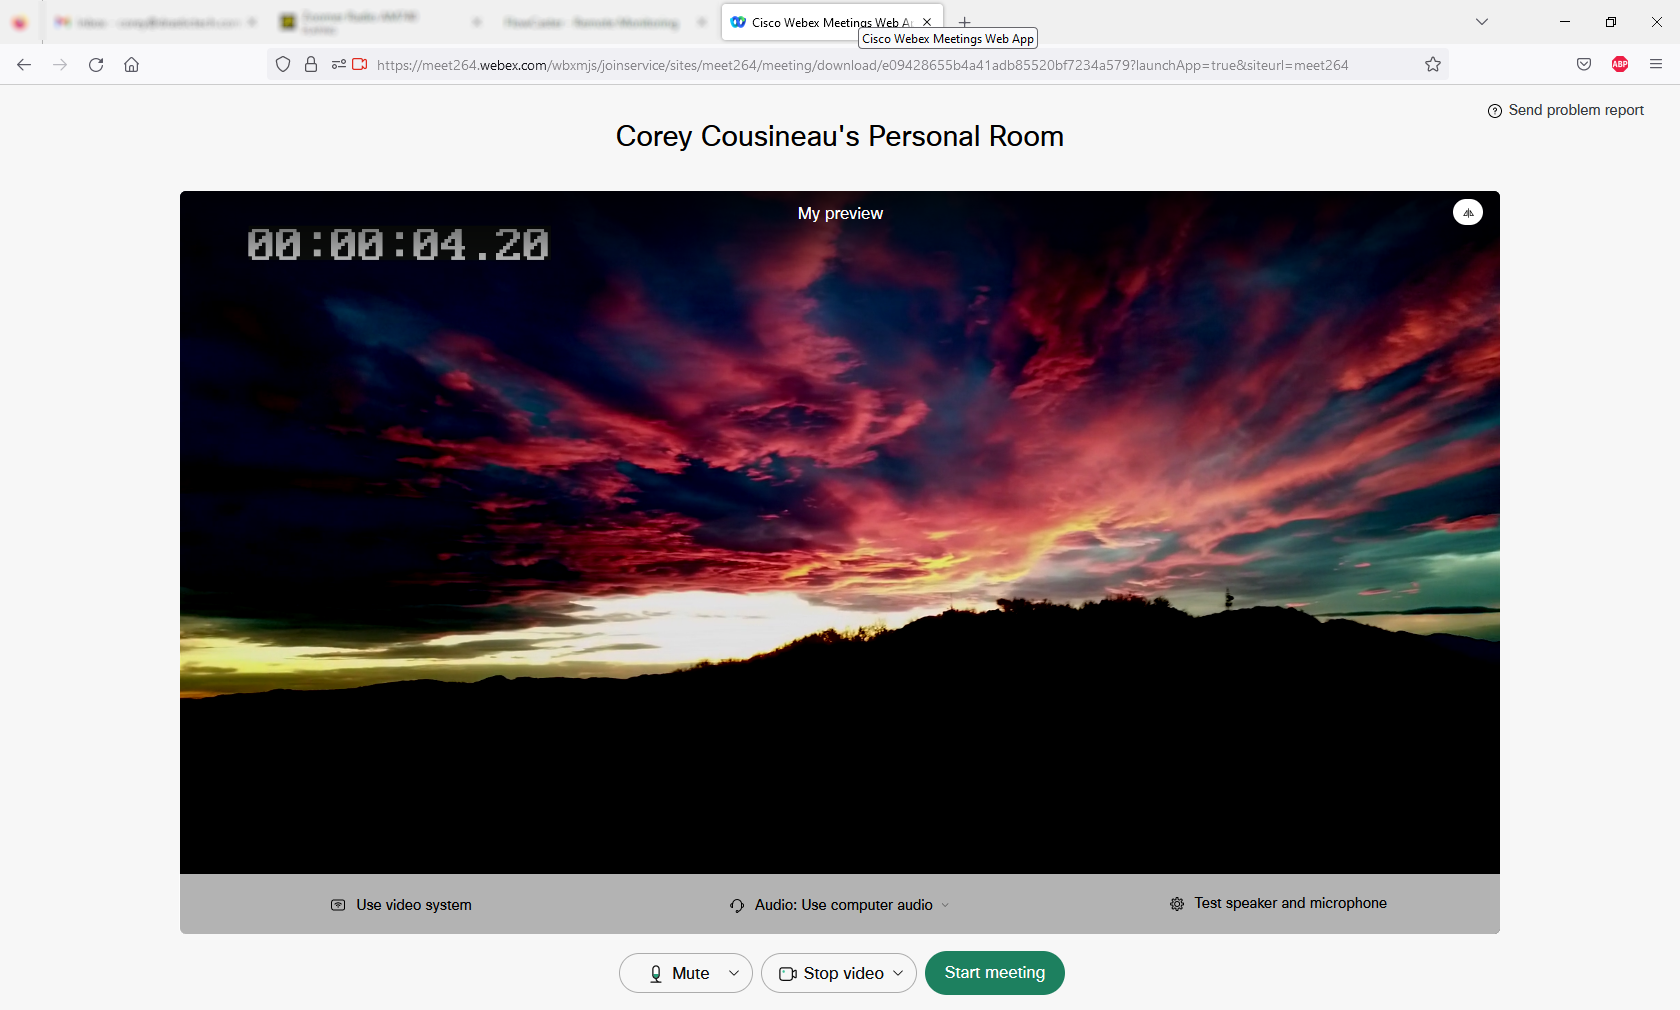1680x1010 pixels.
Task: Click the My preview video area
Action: click(840, 532)
